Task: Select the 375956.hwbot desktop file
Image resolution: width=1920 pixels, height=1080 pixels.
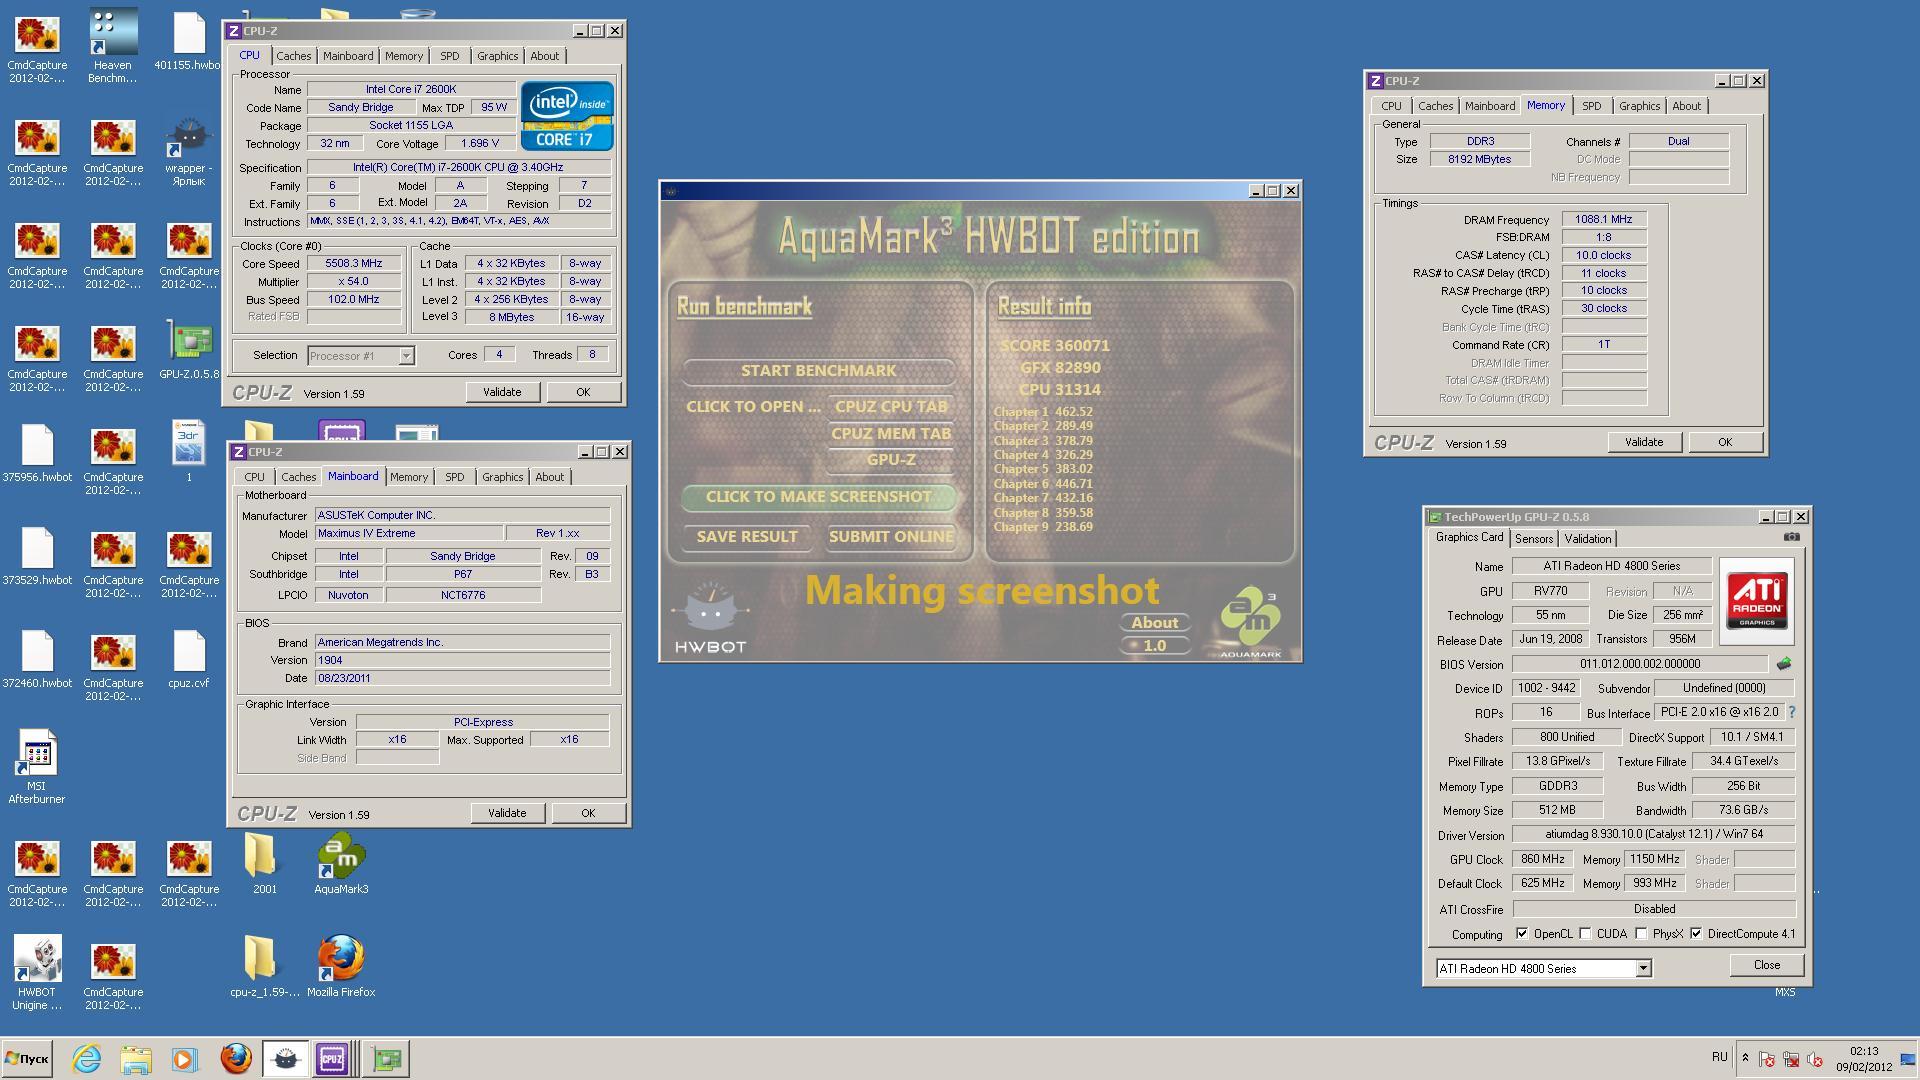Action: tap(37, 453)
